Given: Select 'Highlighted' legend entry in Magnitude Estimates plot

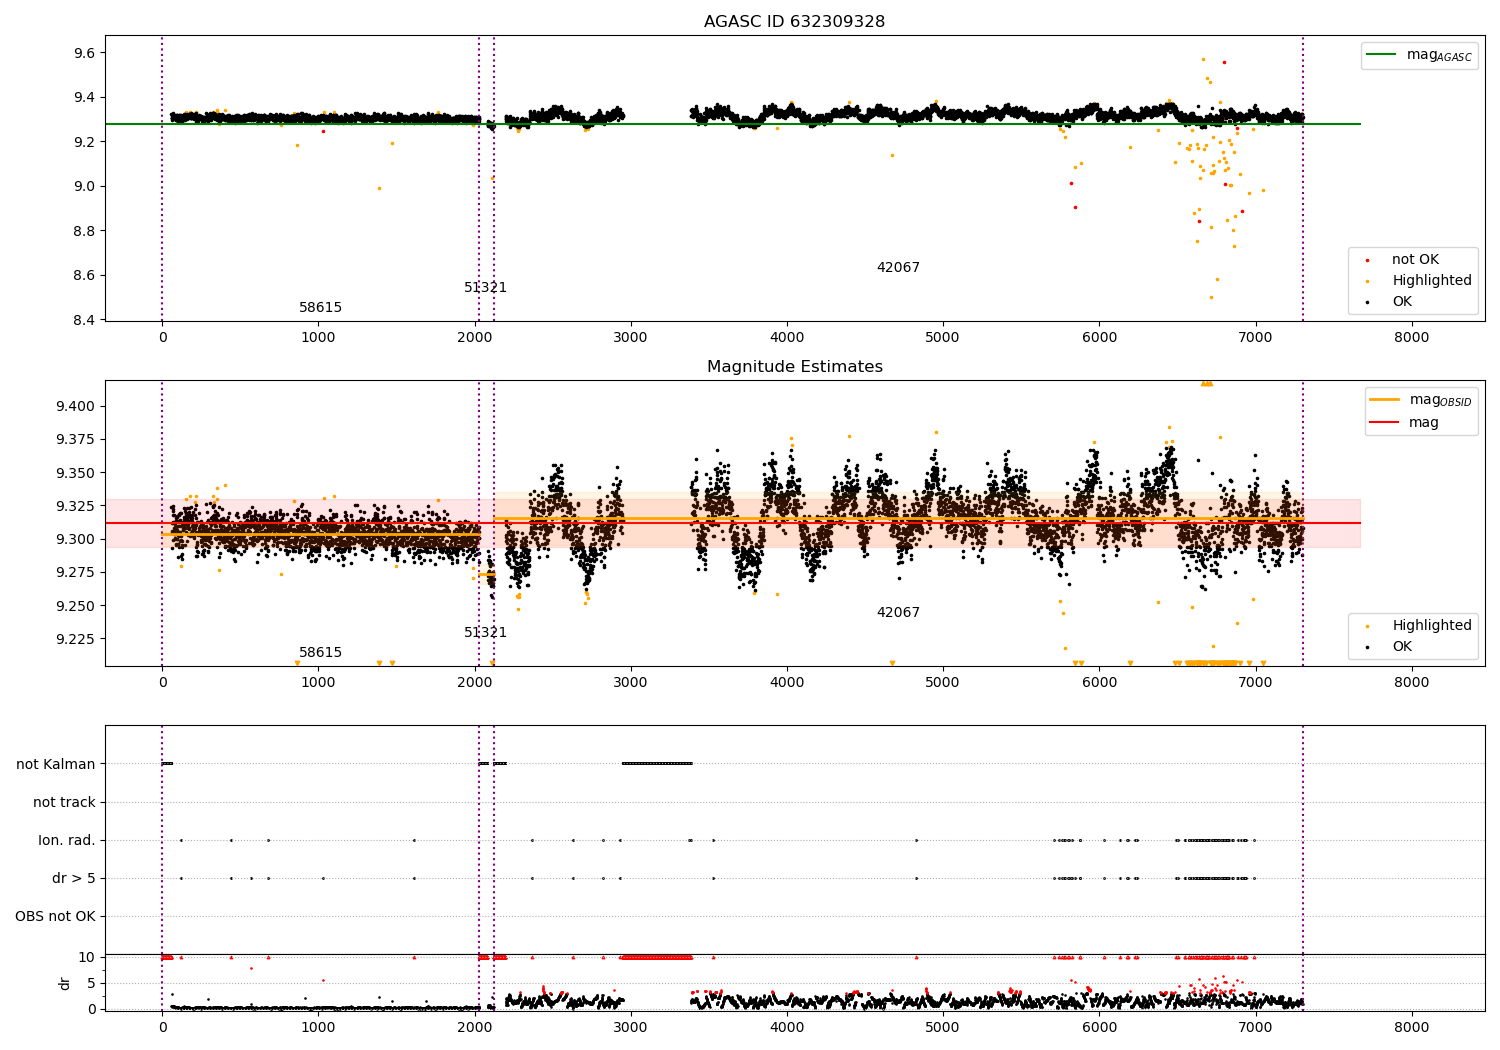Looking at the screenshot, I should 1432,626.
